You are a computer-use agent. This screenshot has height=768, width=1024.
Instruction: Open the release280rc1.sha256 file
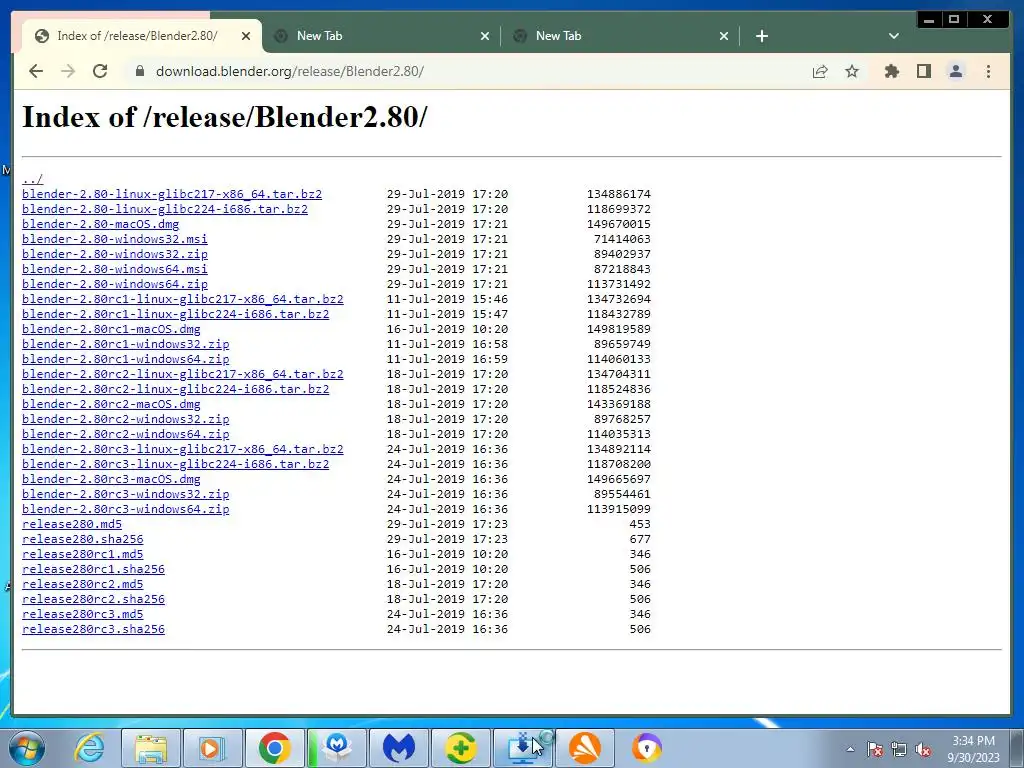coord(93,569)
